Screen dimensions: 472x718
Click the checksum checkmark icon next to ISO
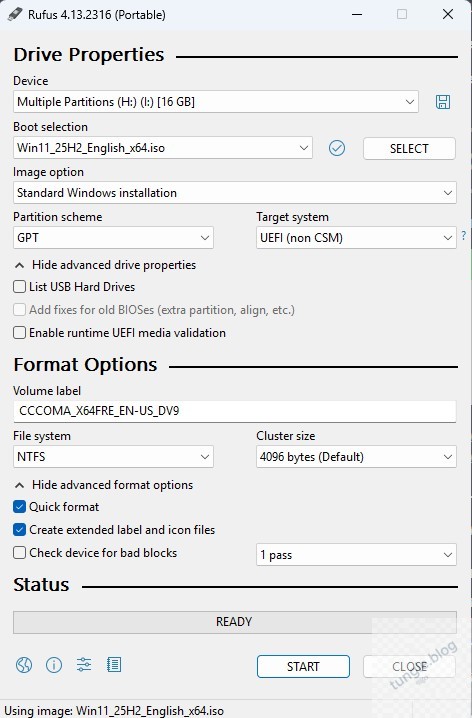[x=337, y=148]
